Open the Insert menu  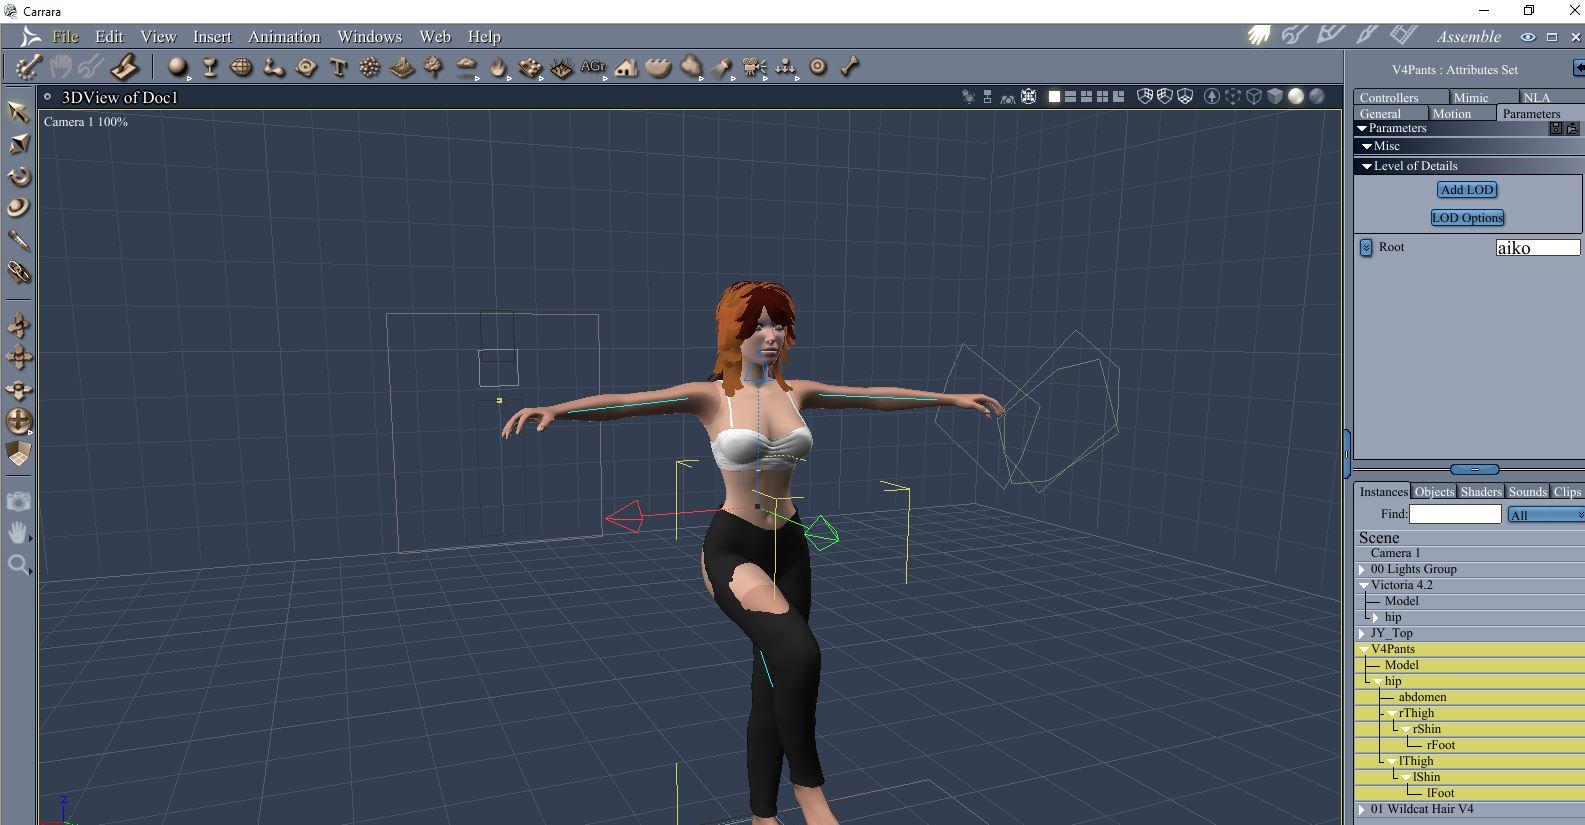point(212,36)
